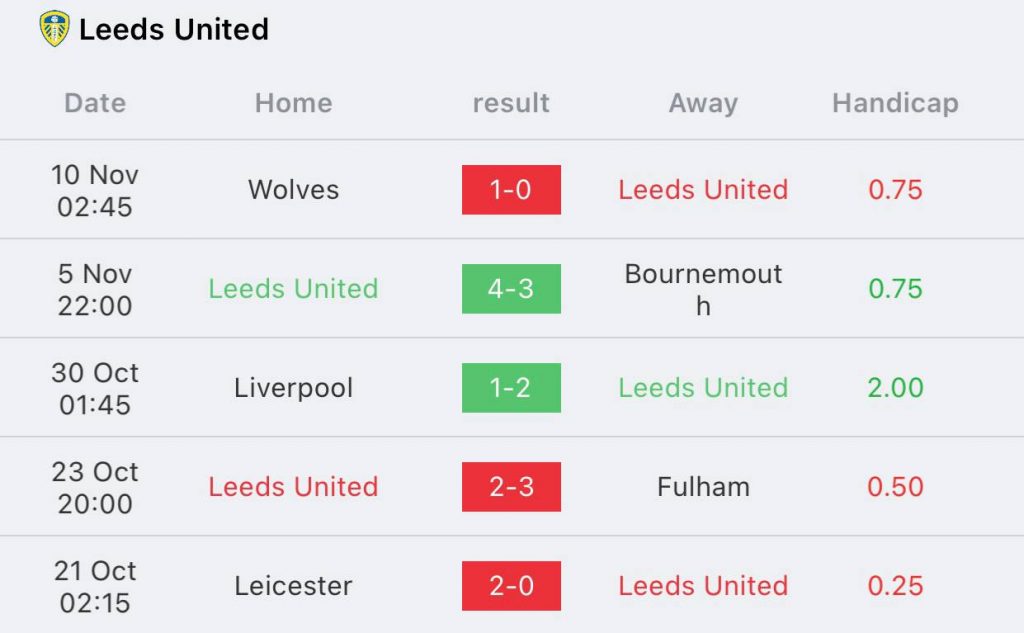The image size is (1024, 633).
Task: Open the Bournemouth away team link
Action: coord(703,289)
